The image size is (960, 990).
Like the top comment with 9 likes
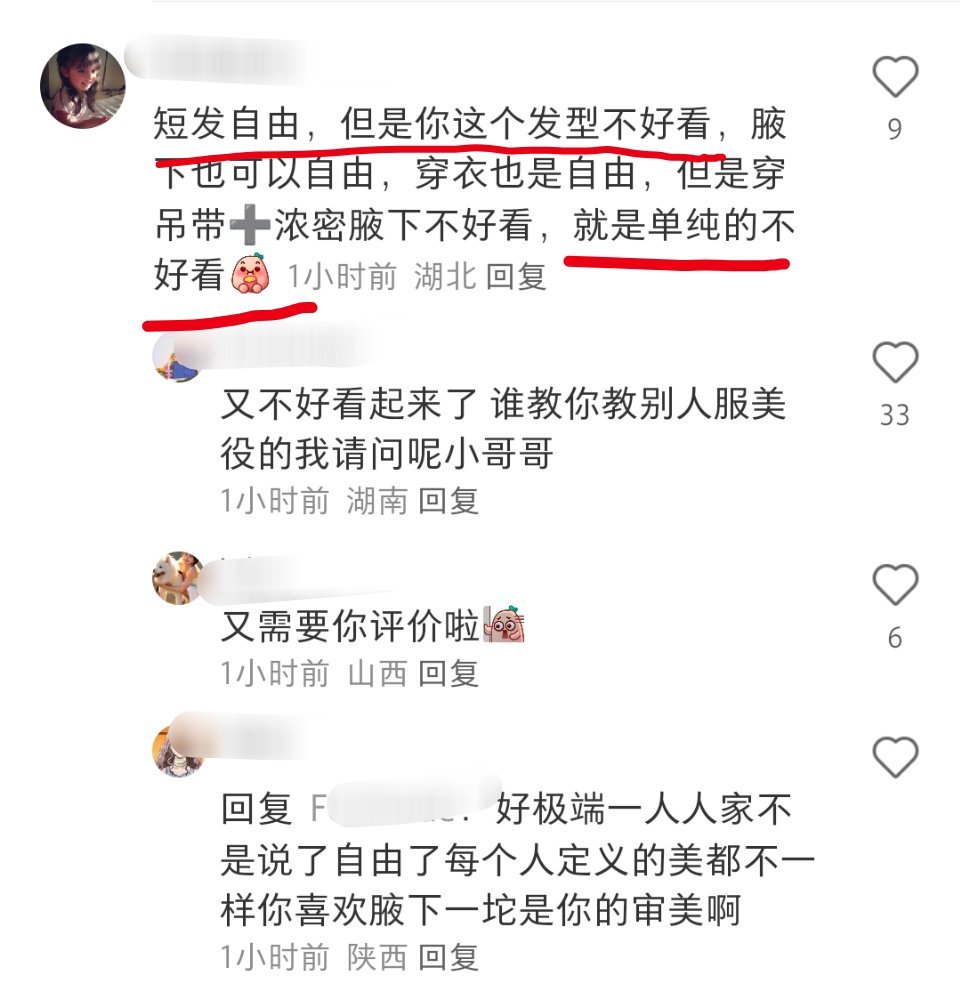(x=895, y=76)
